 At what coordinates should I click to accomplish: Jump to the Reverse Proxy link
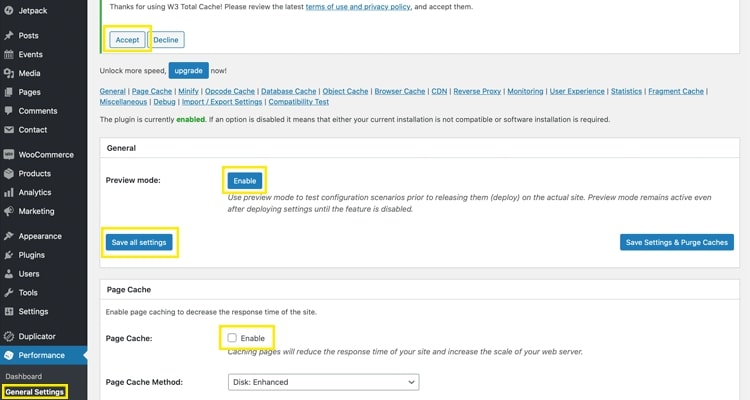477,91
